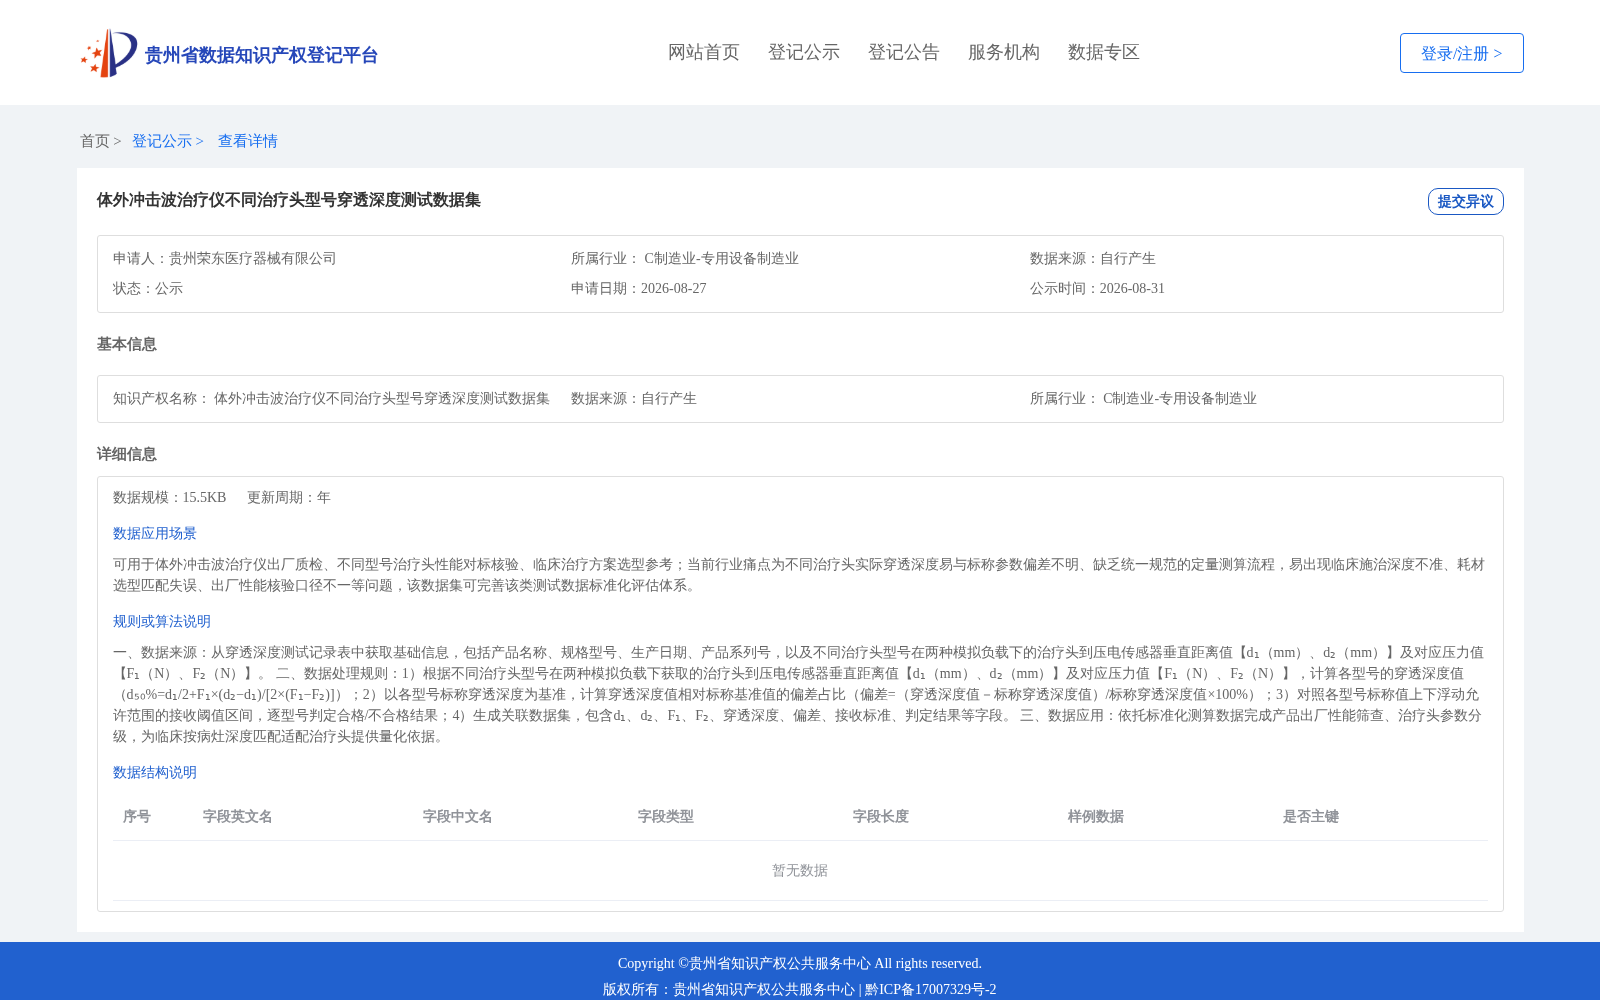The width and height of the screenshot is (1600, 1000).
Task: Click the platform logo icon
Action: 109,53
